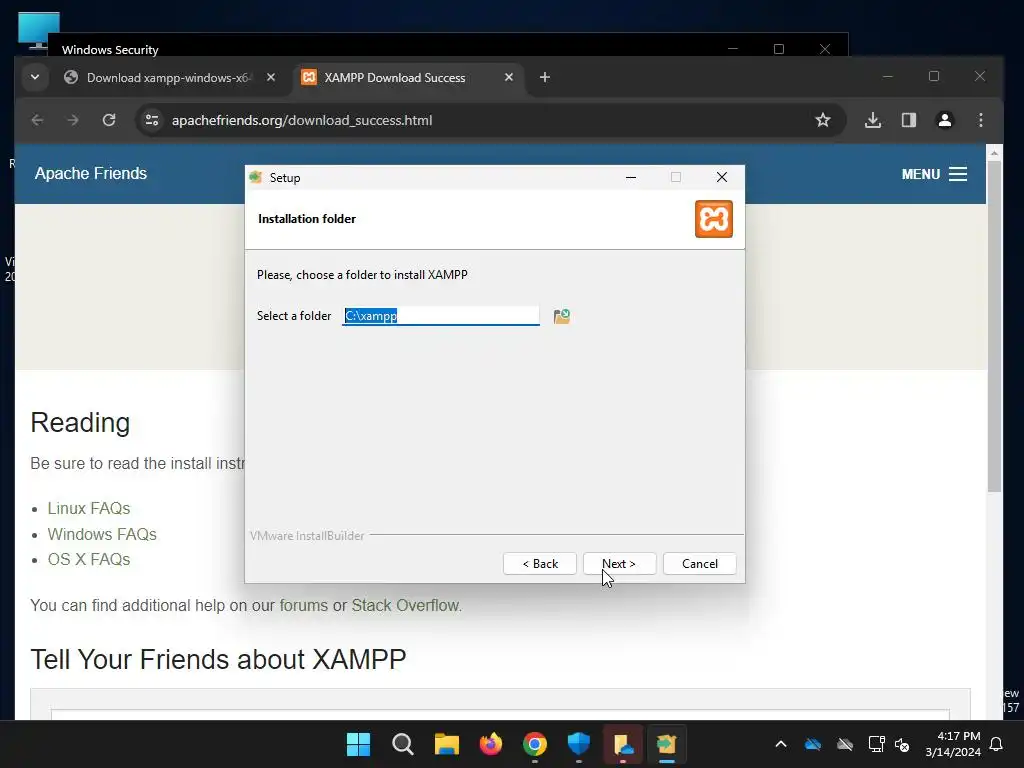Click the Apache Friends site title
The height and width of the screenshot is (768, 1024).
click(x=91, y=174)
